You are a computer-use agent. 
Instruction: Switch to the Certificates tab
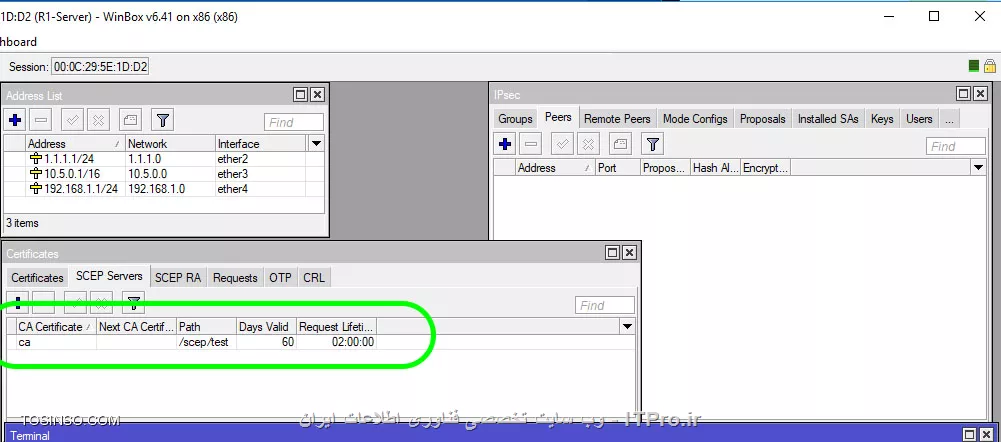tap(37, 278)
